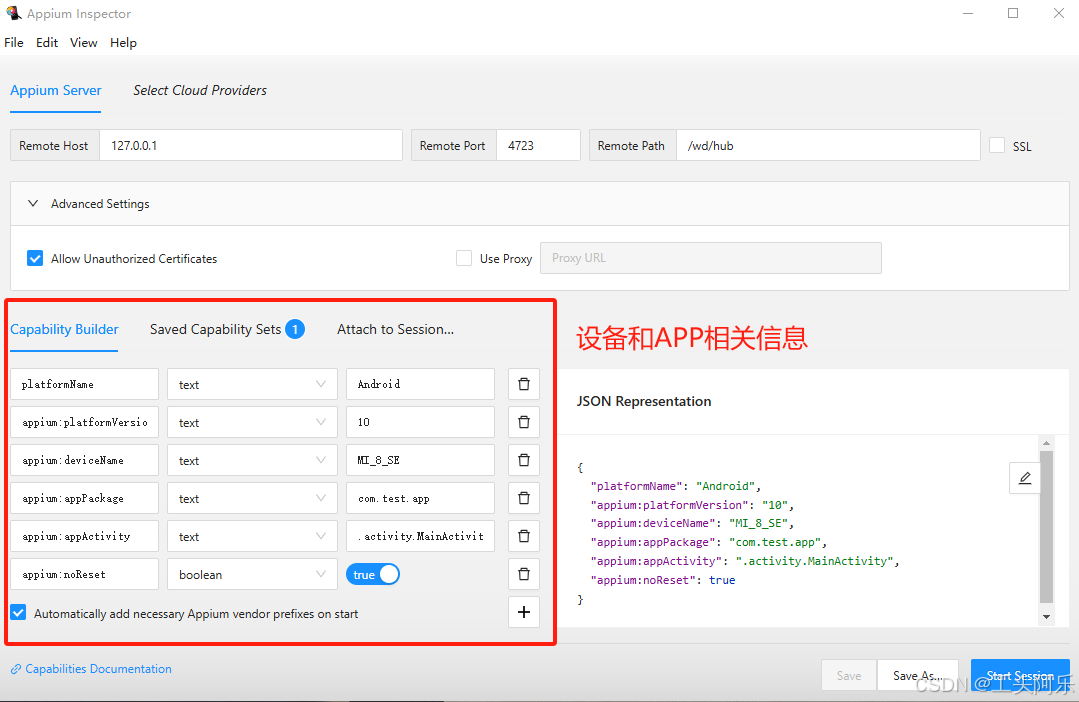Screen dimensions: 1079x702
Task: Open boolean type dropdown for noReset
Action: coord(253,574)
